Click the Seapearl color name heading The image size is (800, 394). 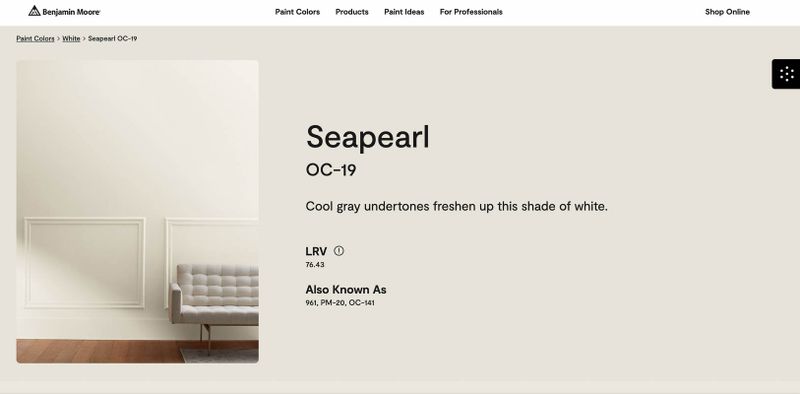(x=368, y=137)
